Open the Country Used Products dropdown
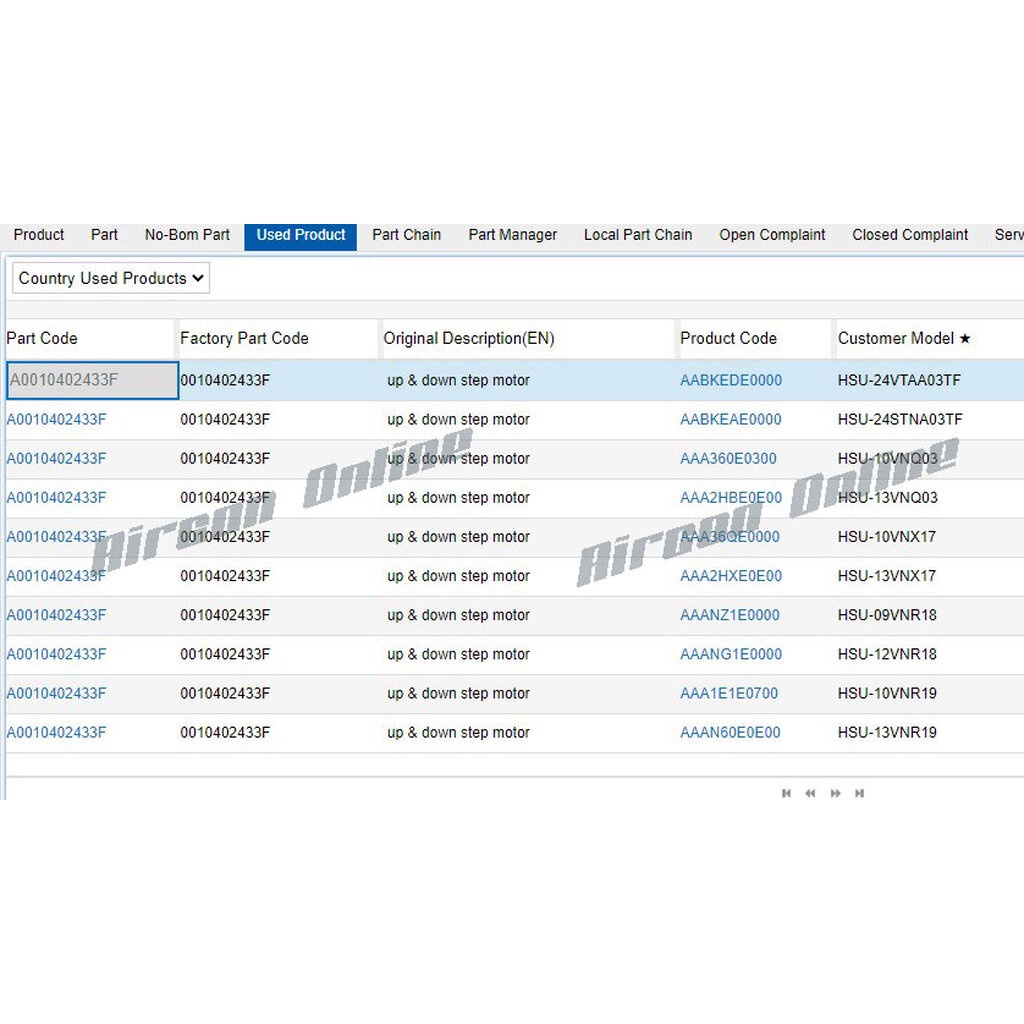The height and width of the screenshot is (1024, 1024). point(111,278)
